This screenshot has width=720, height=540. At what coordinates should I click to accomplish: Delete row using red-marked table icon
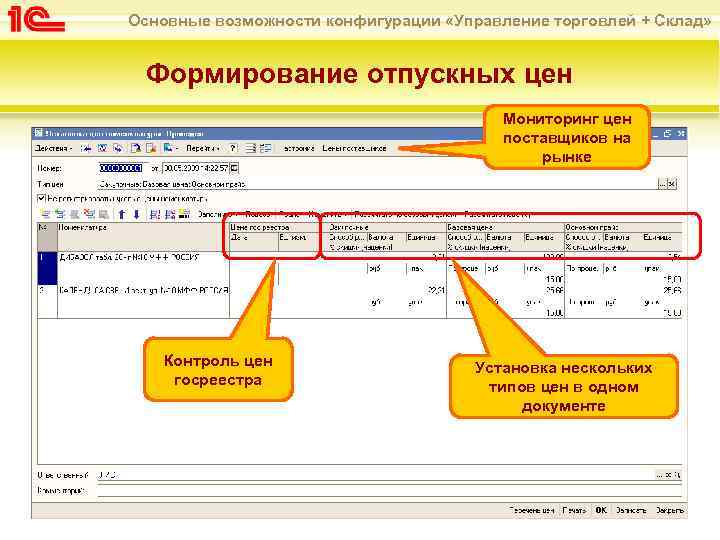pyautogui.click(x=89, y=214)
